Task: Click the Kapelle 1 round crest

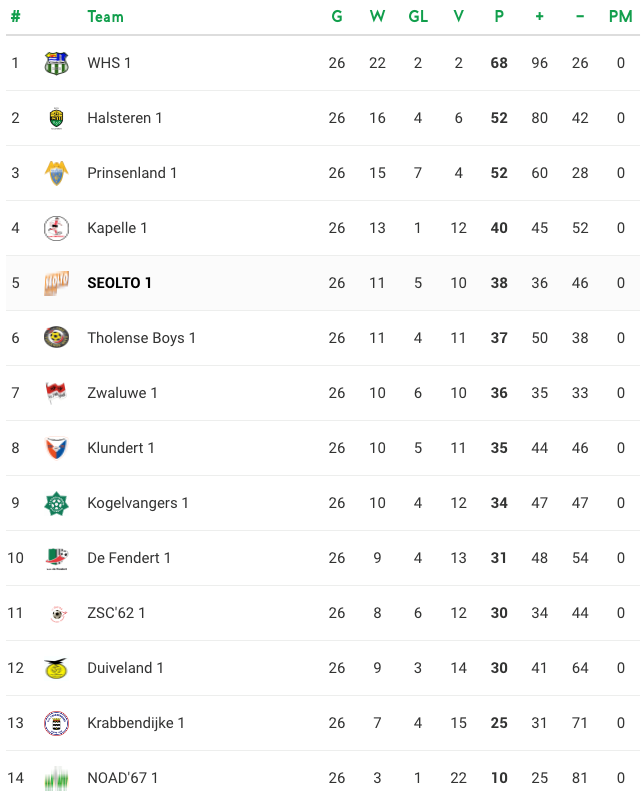Action: click(x=56, y=228)
